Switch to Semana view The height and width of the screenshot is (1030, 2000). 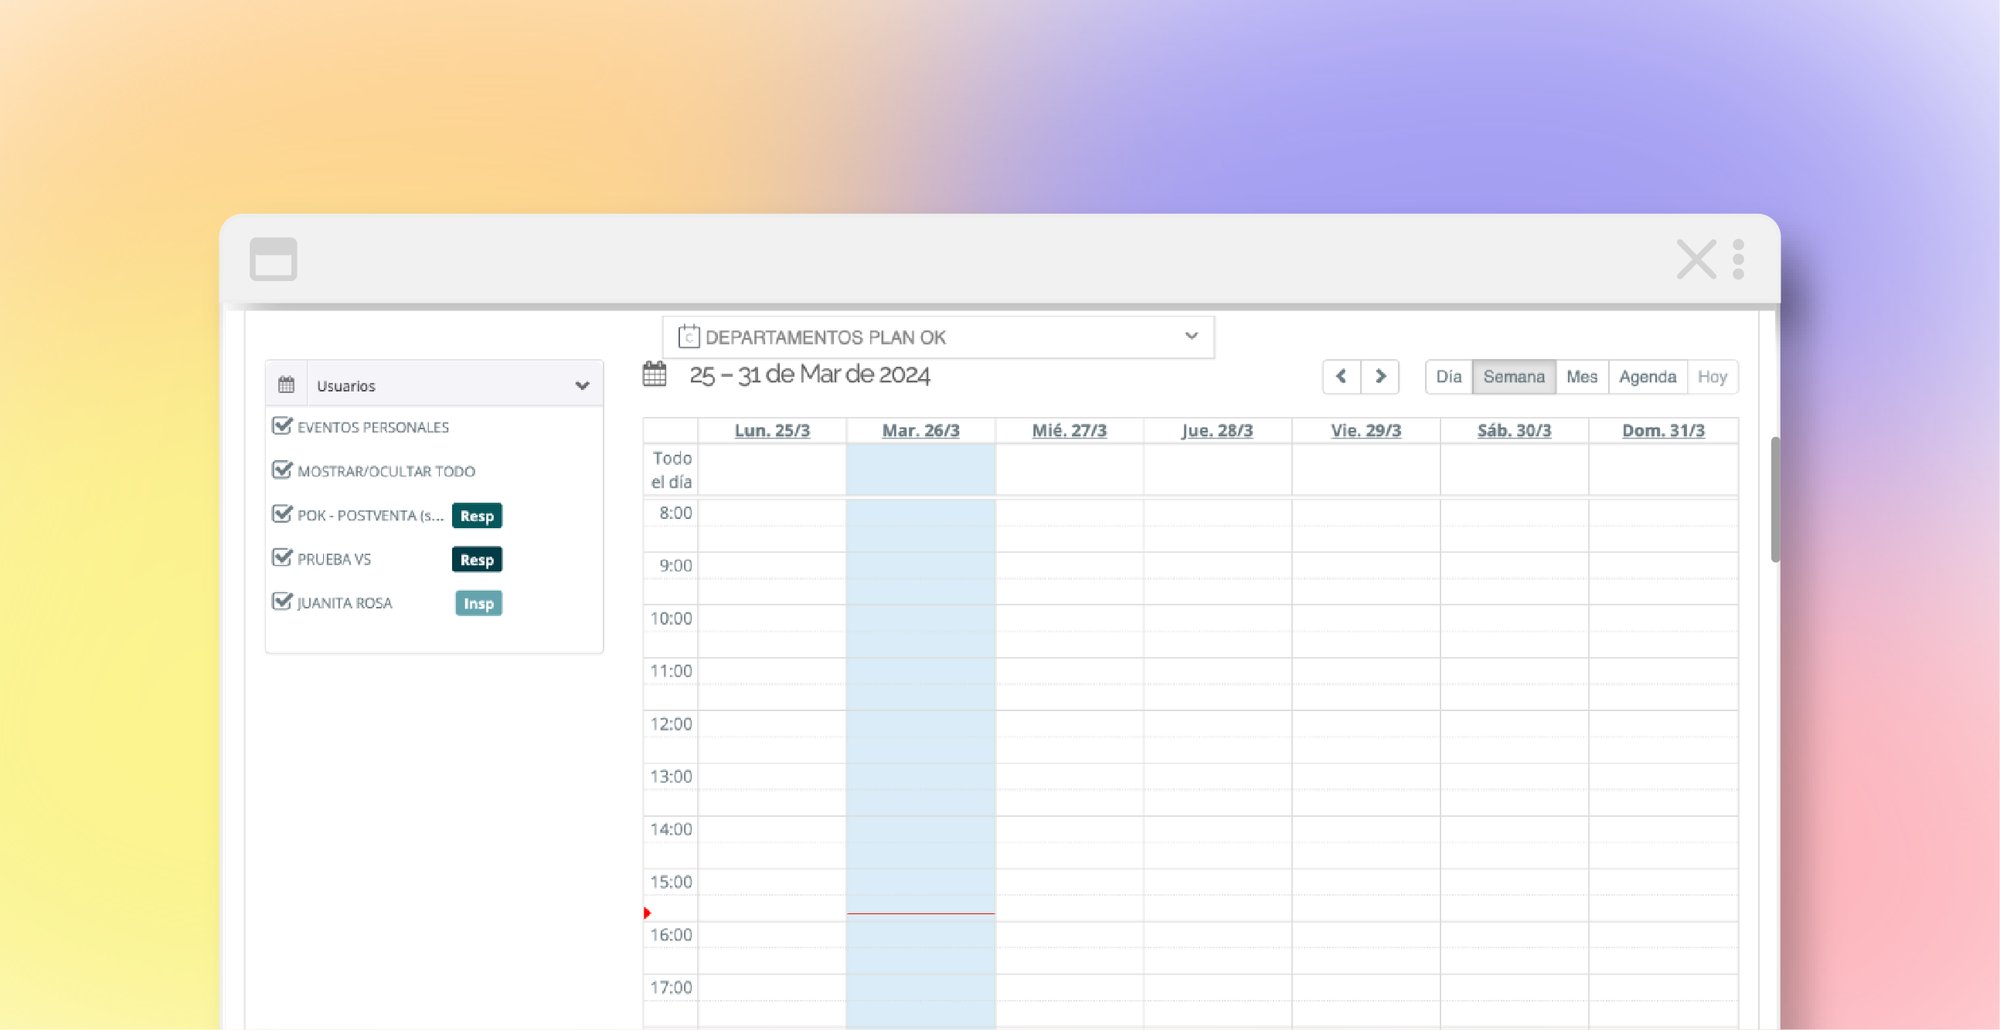pyautogui.click(x=1514, y=377)
